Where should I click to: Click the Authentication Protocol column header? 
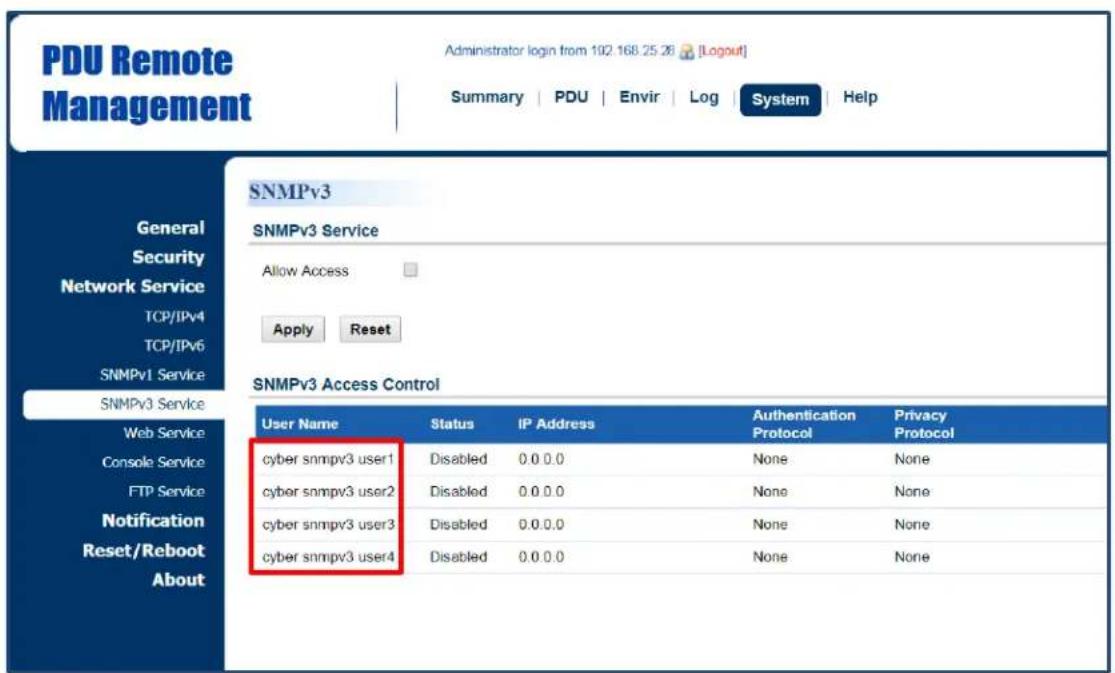(x=804, y=424)
